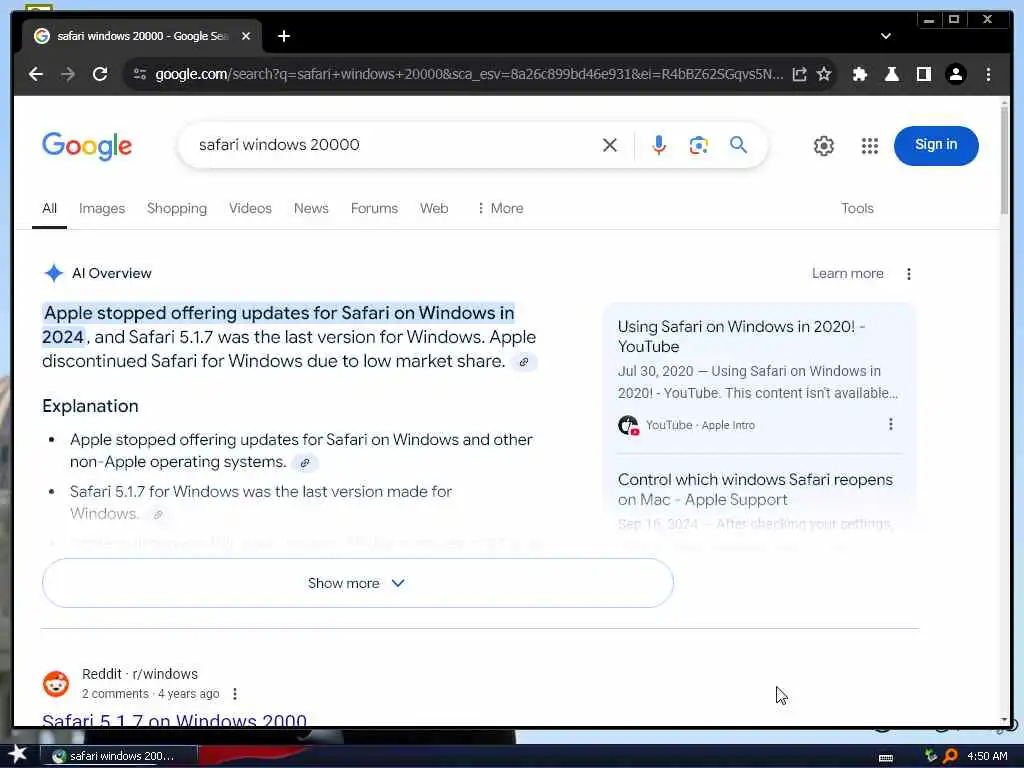1024x768 pixels.
Task: Click the Sign in button
Action: tap(936, 145)
